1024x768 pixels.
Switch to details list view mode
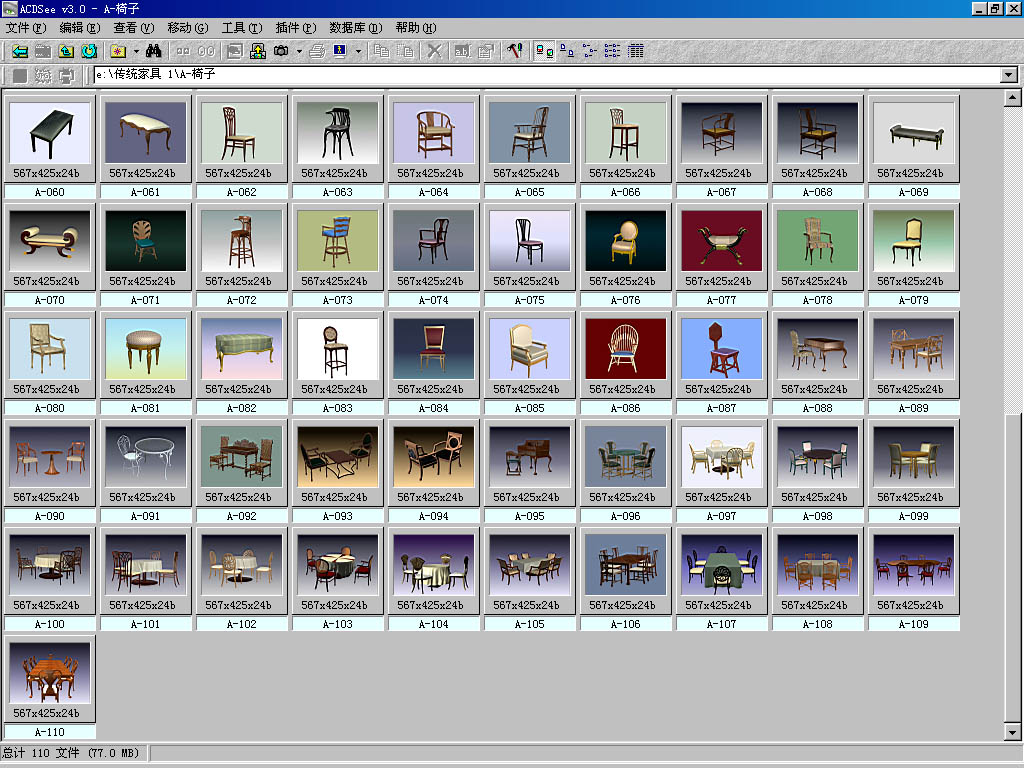[636, 51]
